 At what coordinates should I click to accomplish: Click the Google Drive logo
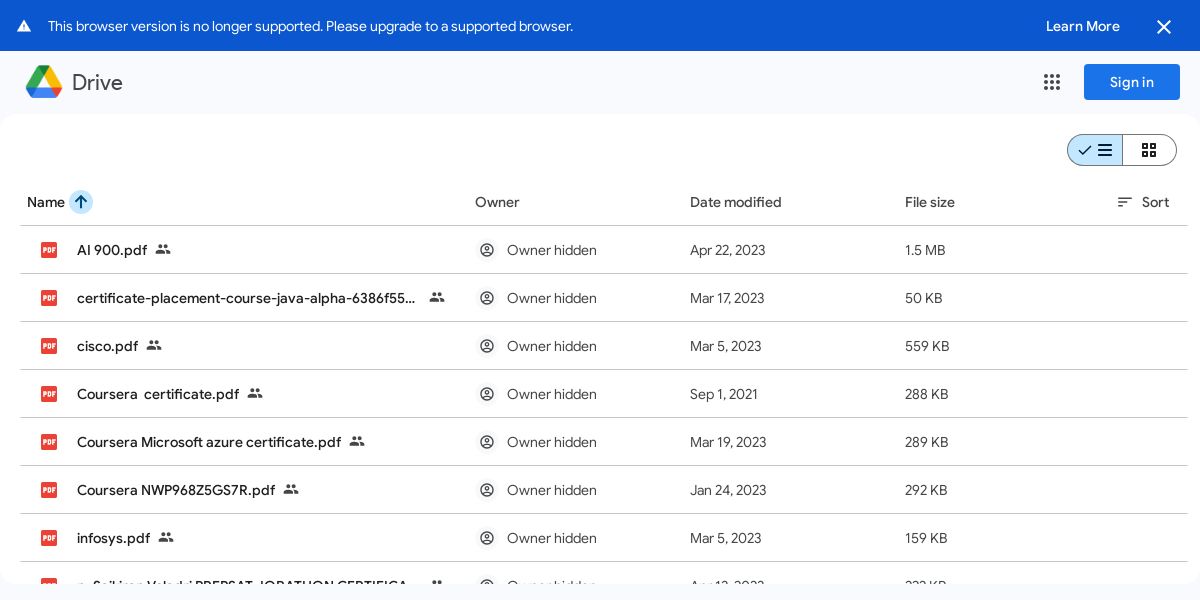point(44,82)
